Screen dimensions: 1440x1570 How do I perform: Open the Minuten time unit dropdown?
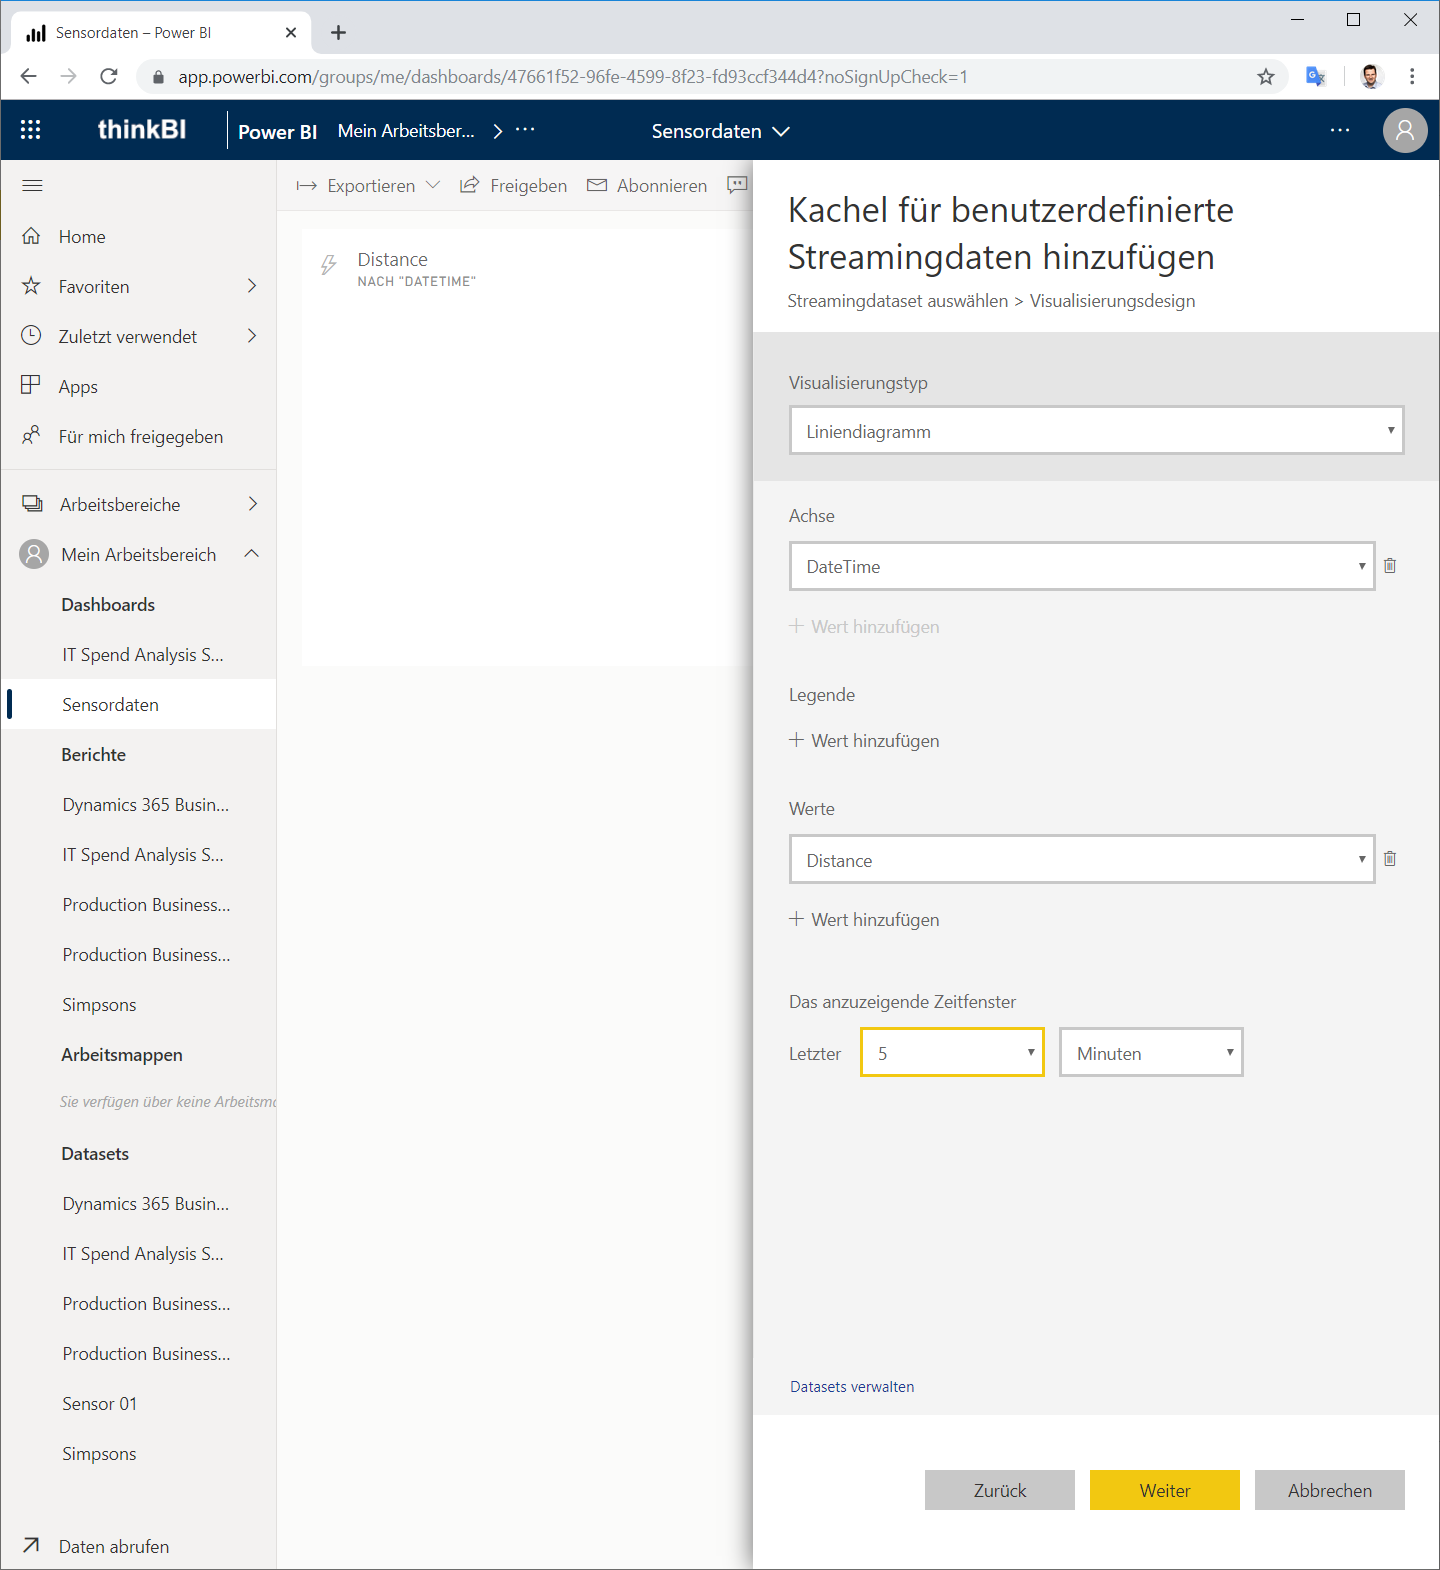1151,1053
